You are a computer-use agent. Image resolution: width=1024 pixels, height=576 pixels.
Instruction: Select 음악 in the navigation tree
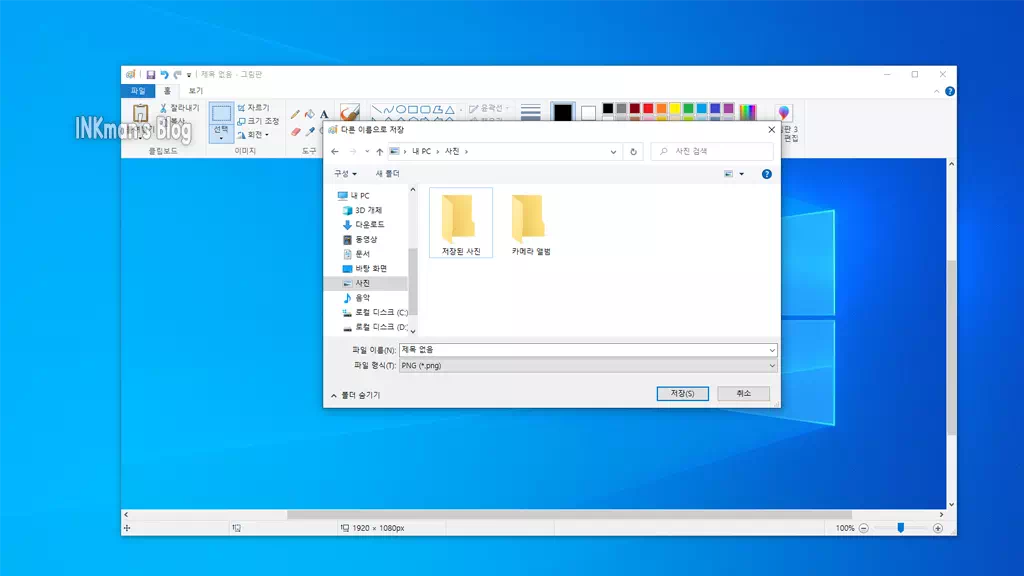[x=357, y=298]
